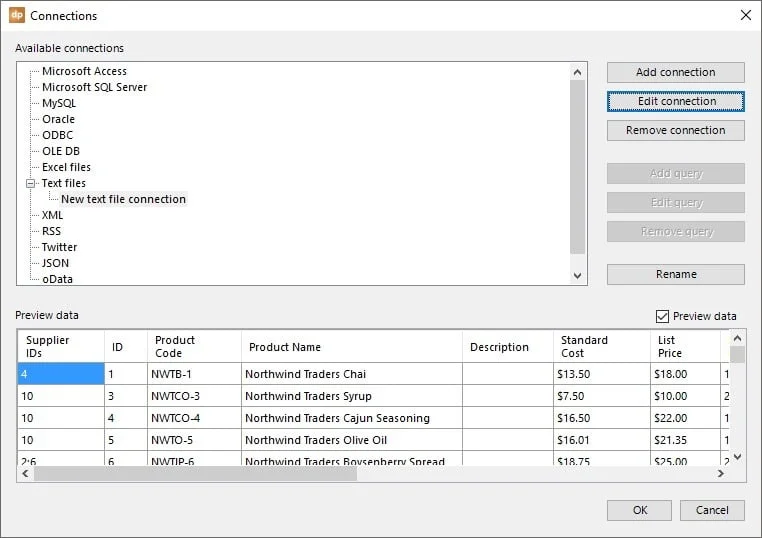Toggle the Preview data checkbox

662,316
